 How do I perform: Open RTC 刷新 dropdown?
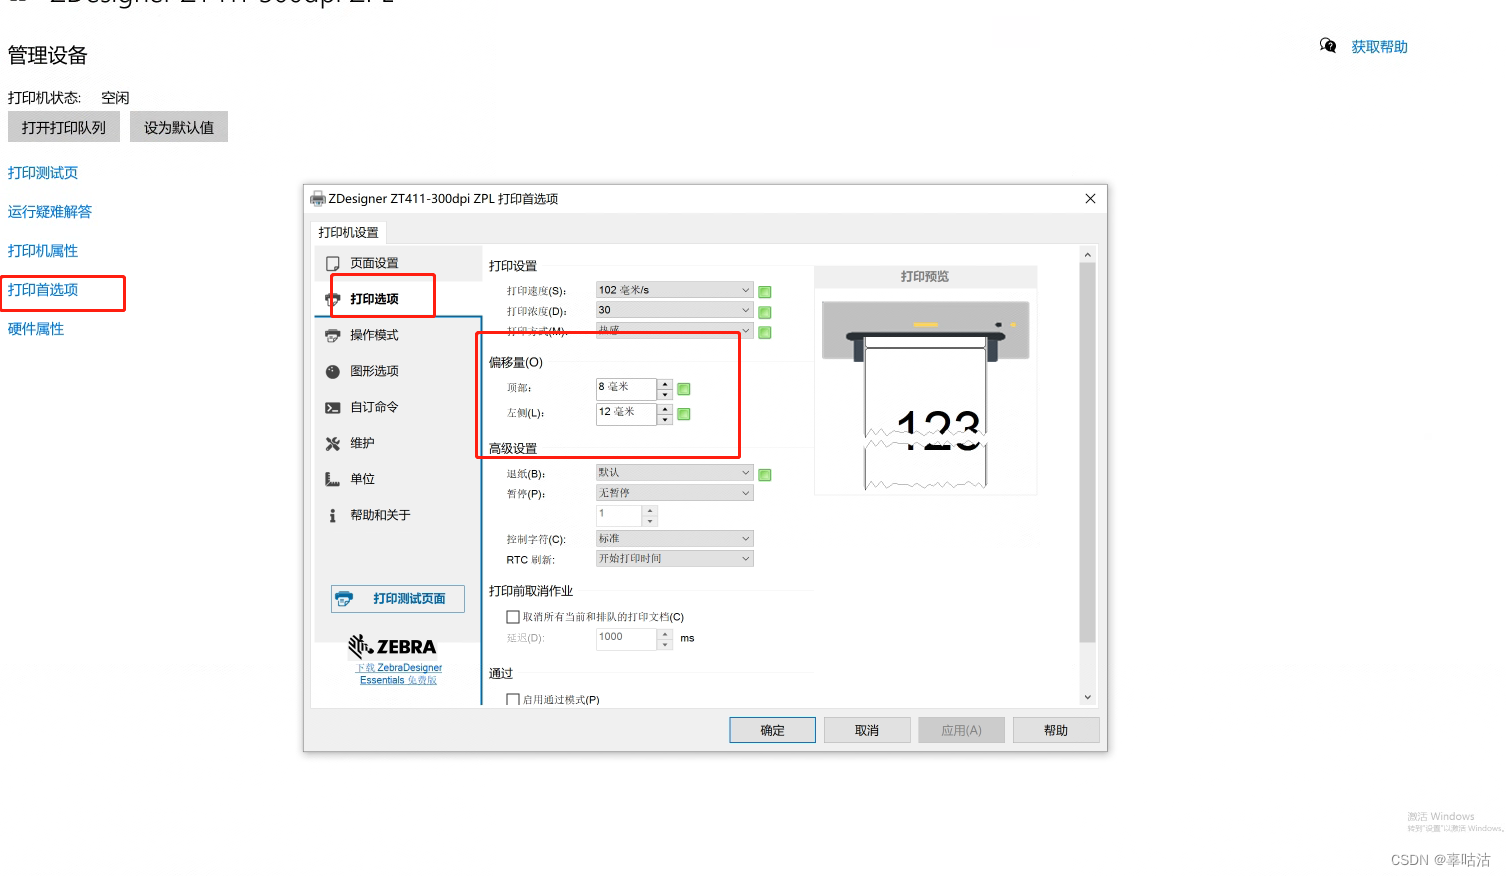675,559
